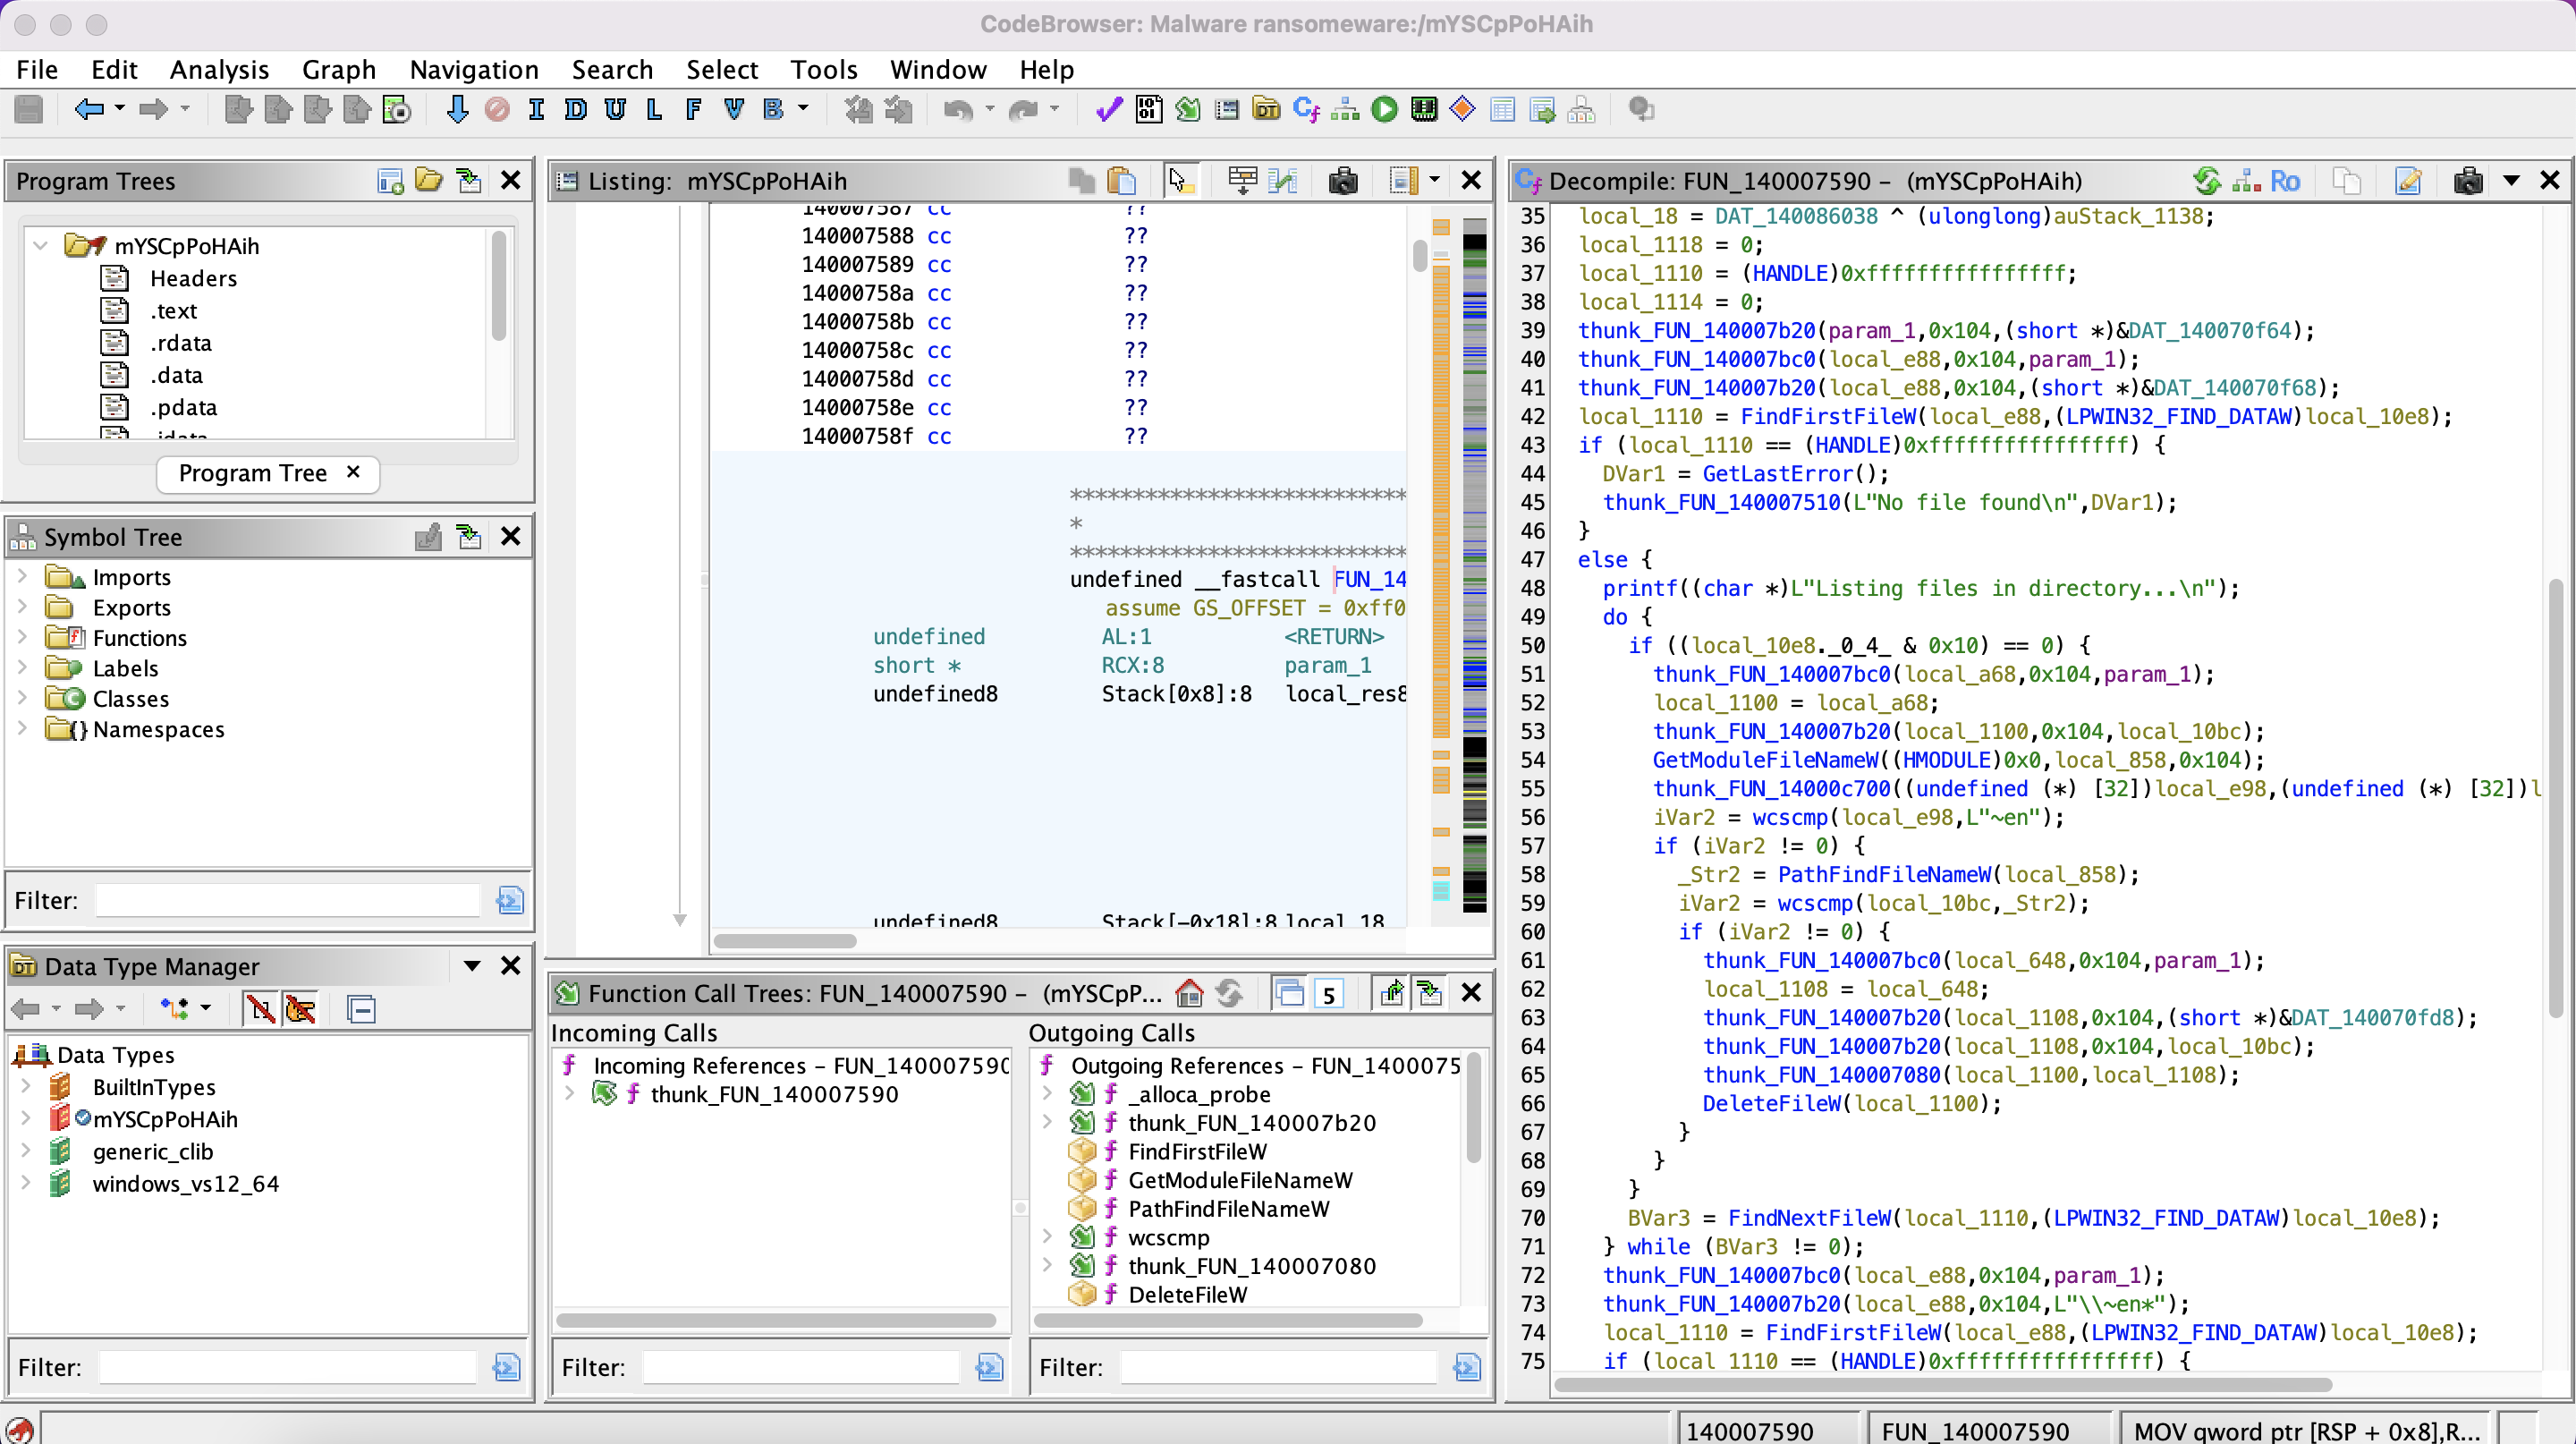Open the Data Type Manager DT icon
The width and height of the screenshot is (2576, 1444).
pyautogui.click(x=1266, y=109)
